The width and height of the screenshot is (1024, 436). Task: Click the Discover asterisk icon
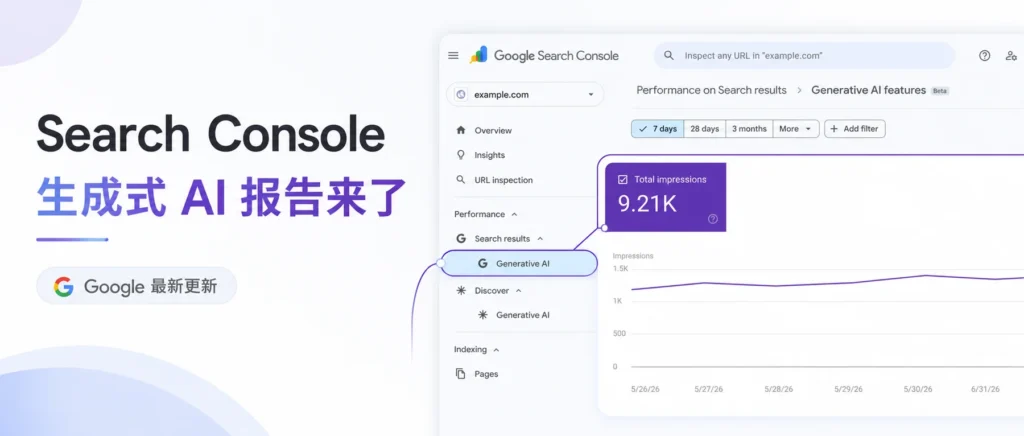point(461,290)
